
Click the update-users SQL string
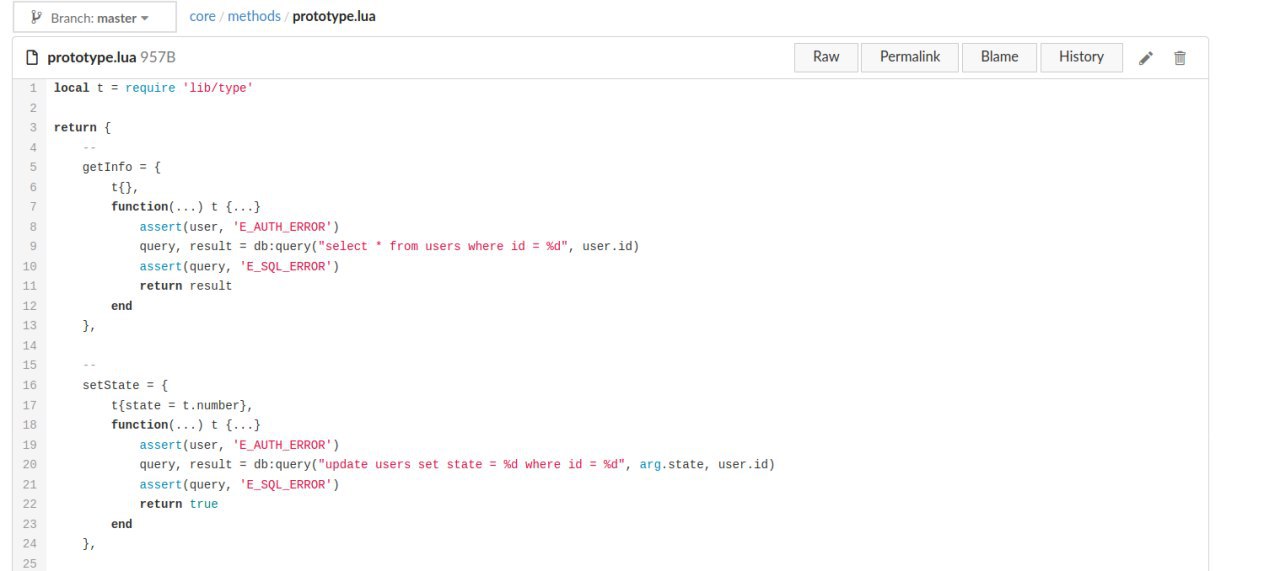tap(471, 464)
